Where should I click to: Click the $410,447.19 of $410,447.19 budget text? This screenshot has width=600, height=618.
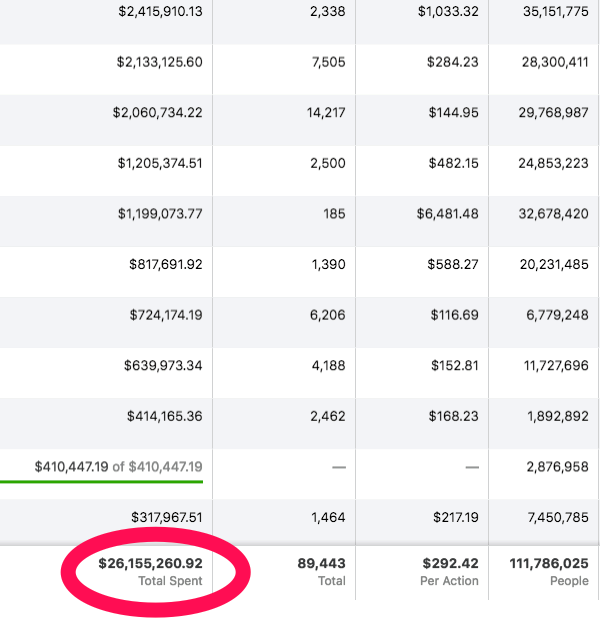(118, 466)
